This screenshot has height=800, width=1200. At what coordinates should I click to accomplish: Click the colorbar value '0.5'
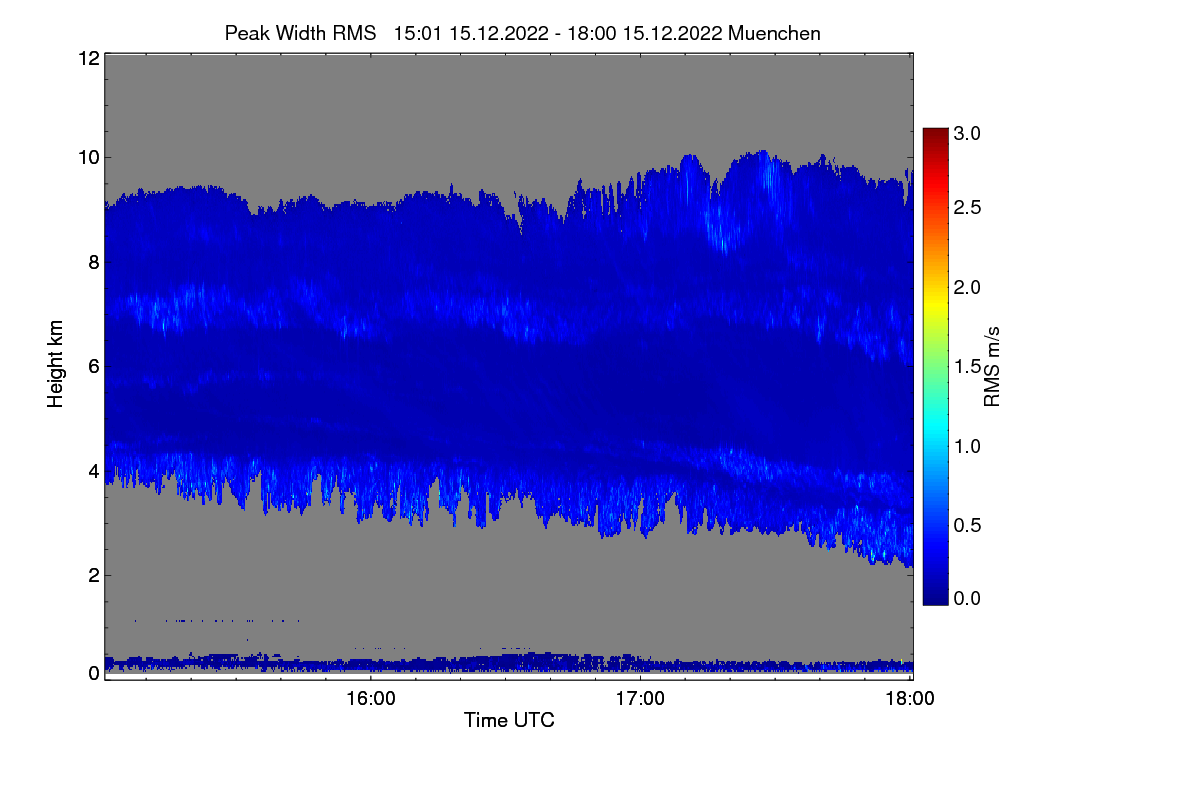click(x=967, y=524)
